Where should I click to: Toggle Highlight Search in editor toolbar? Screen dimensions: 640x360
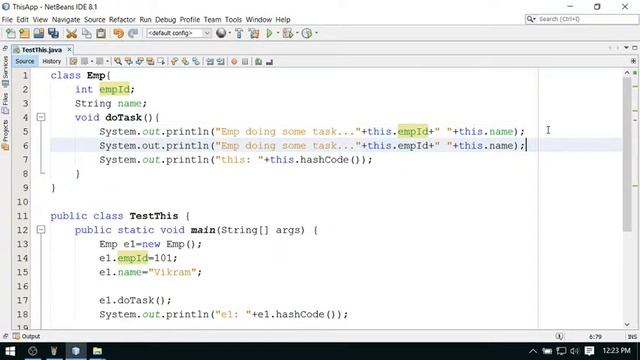[x=150, y=62]
